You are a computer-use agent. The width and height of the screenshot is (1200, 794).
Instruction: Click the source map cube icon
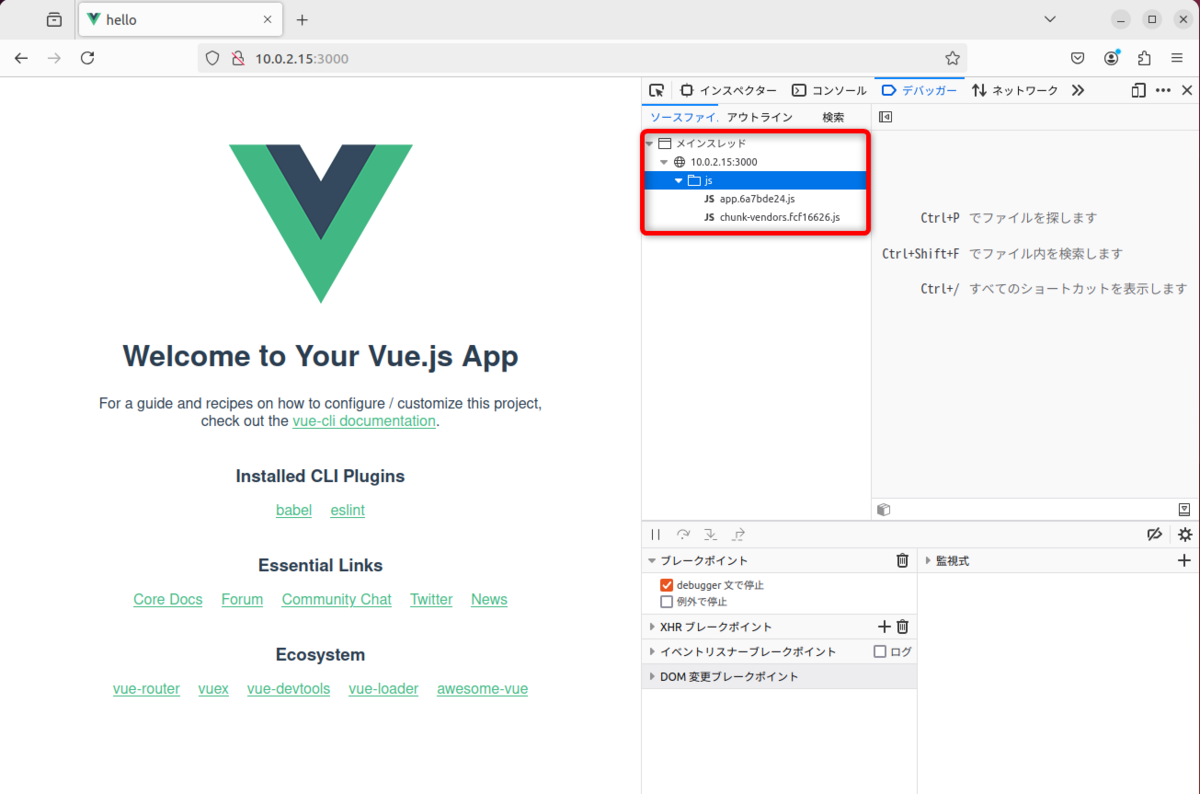click(884, 509)
